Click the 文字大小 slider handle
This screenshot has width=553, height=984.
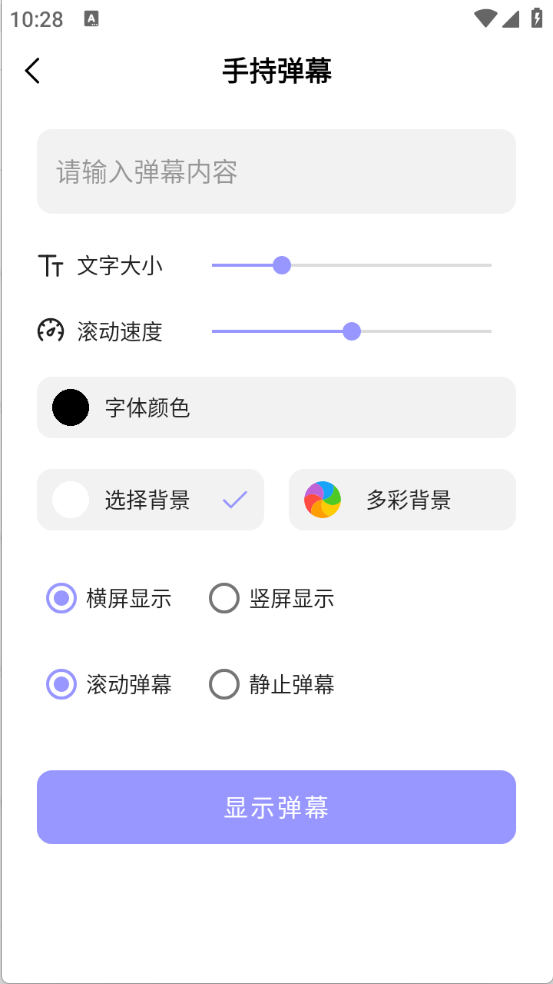click(x=282, y=265)
